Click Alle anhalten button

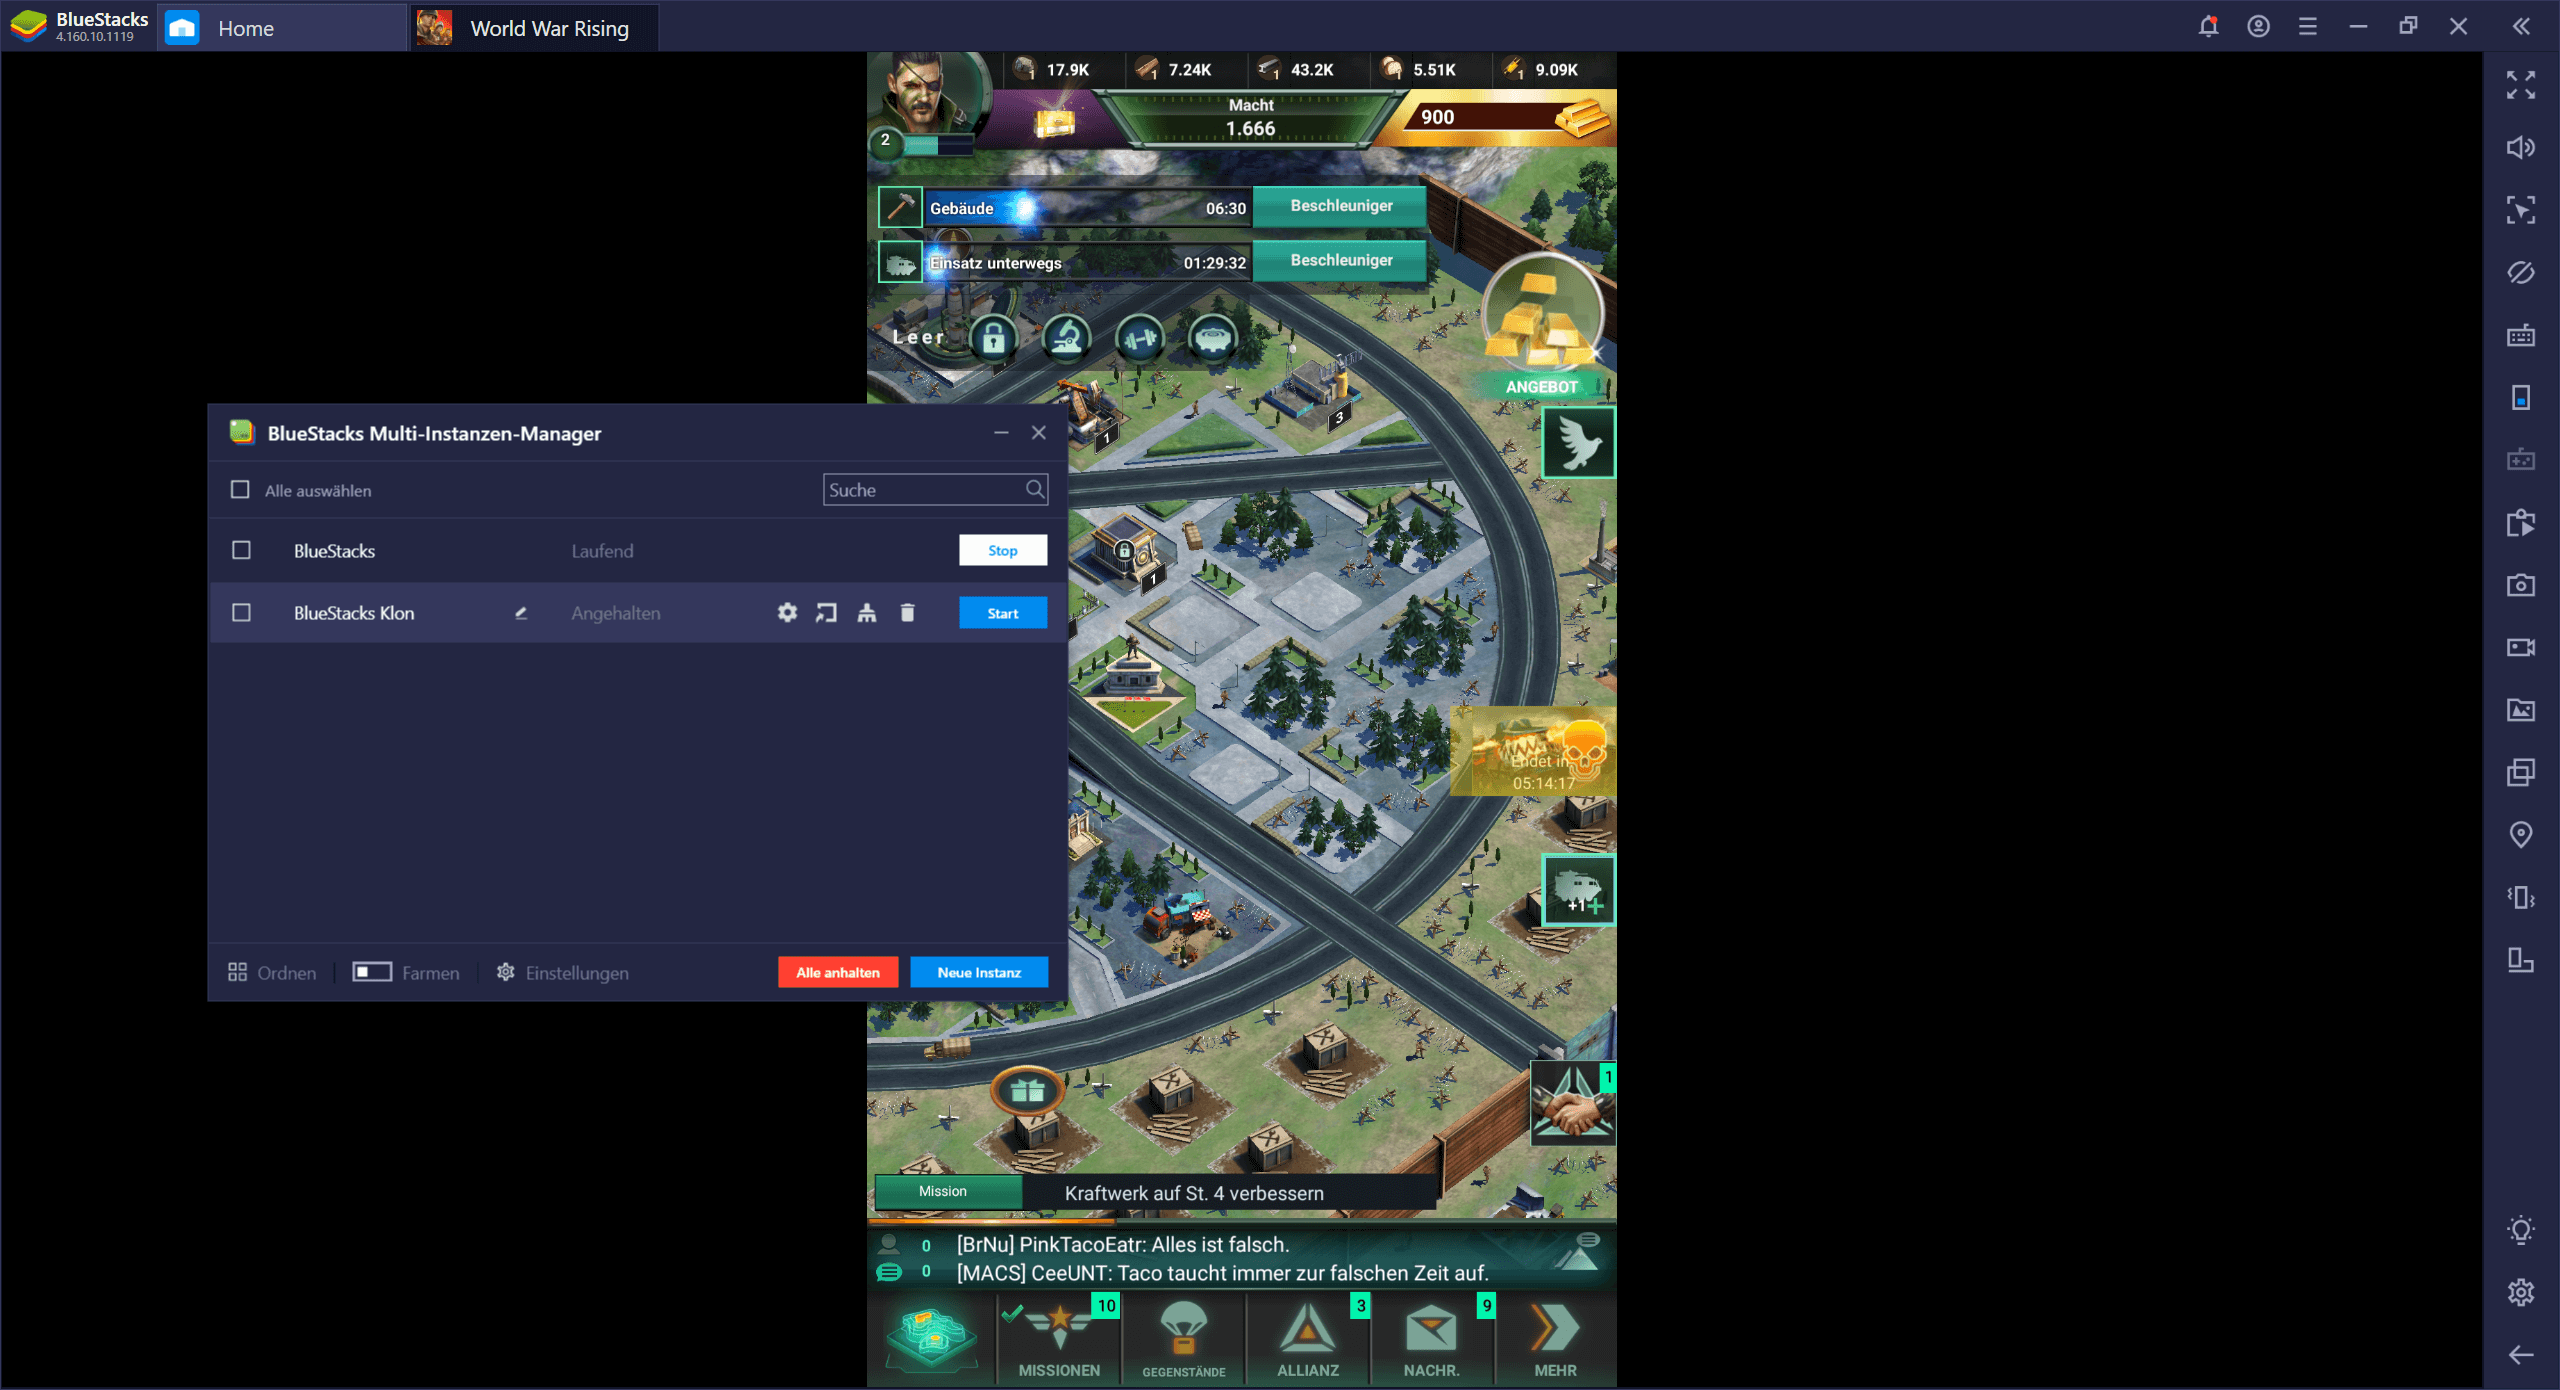click(x=838, y=972)
